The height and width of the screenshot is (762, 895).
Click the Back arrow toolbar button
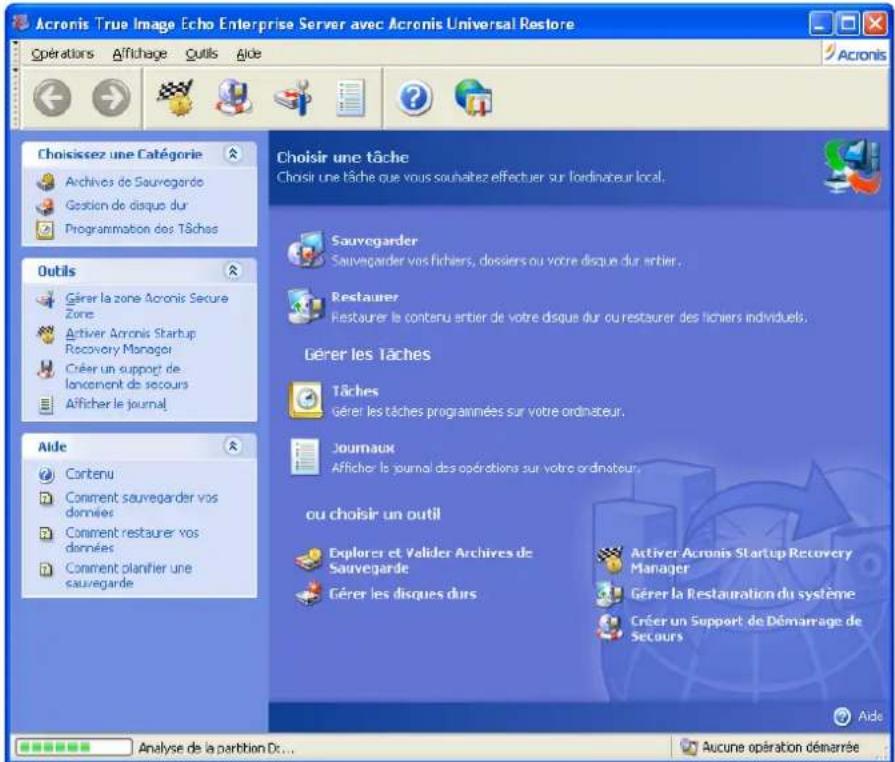click(x=52, y=98)
